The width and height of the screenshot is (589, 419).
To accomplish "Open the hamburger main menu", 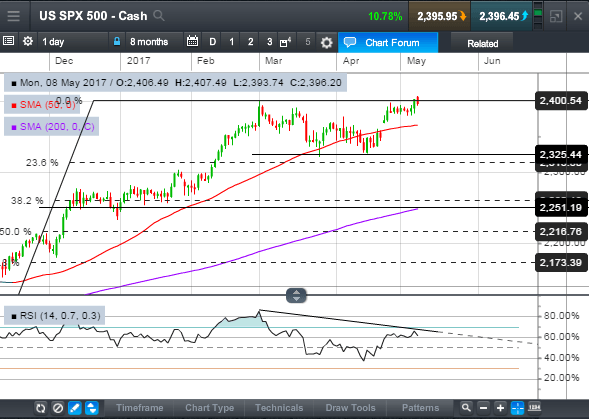I will tap(14, 16).
